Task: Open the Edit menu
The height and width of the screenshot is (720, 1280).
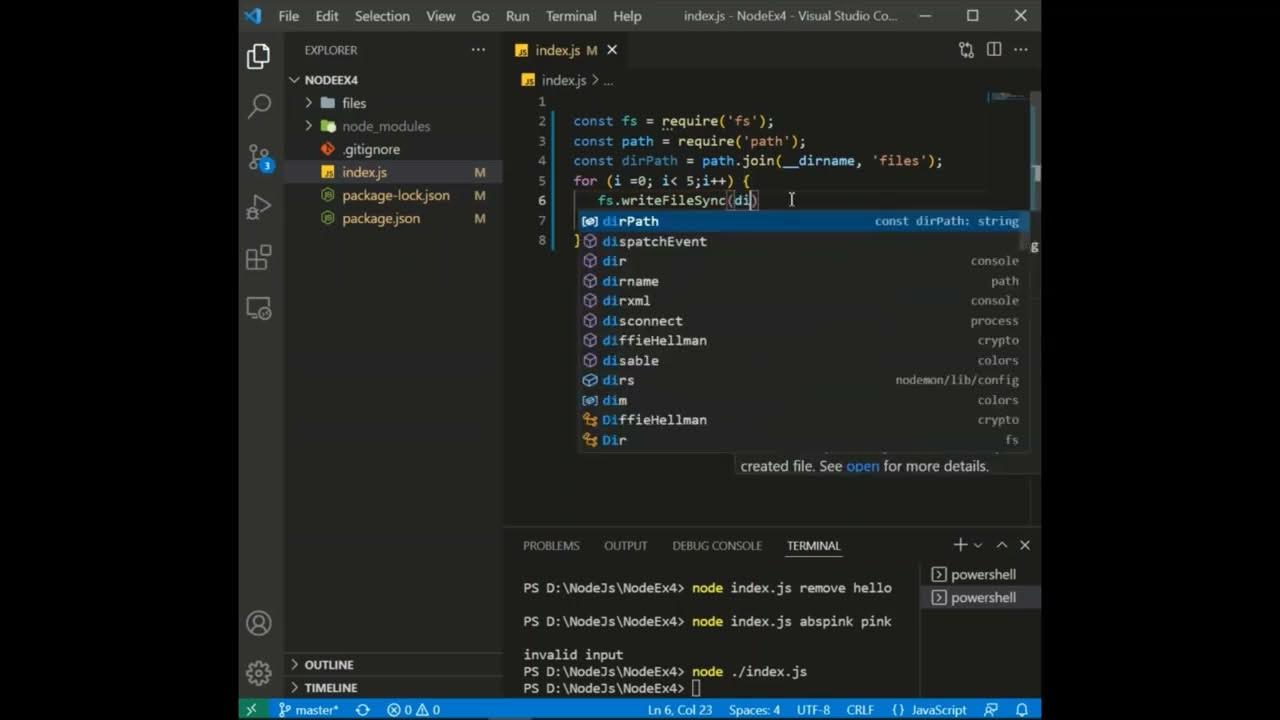Action: pos(327,16)
